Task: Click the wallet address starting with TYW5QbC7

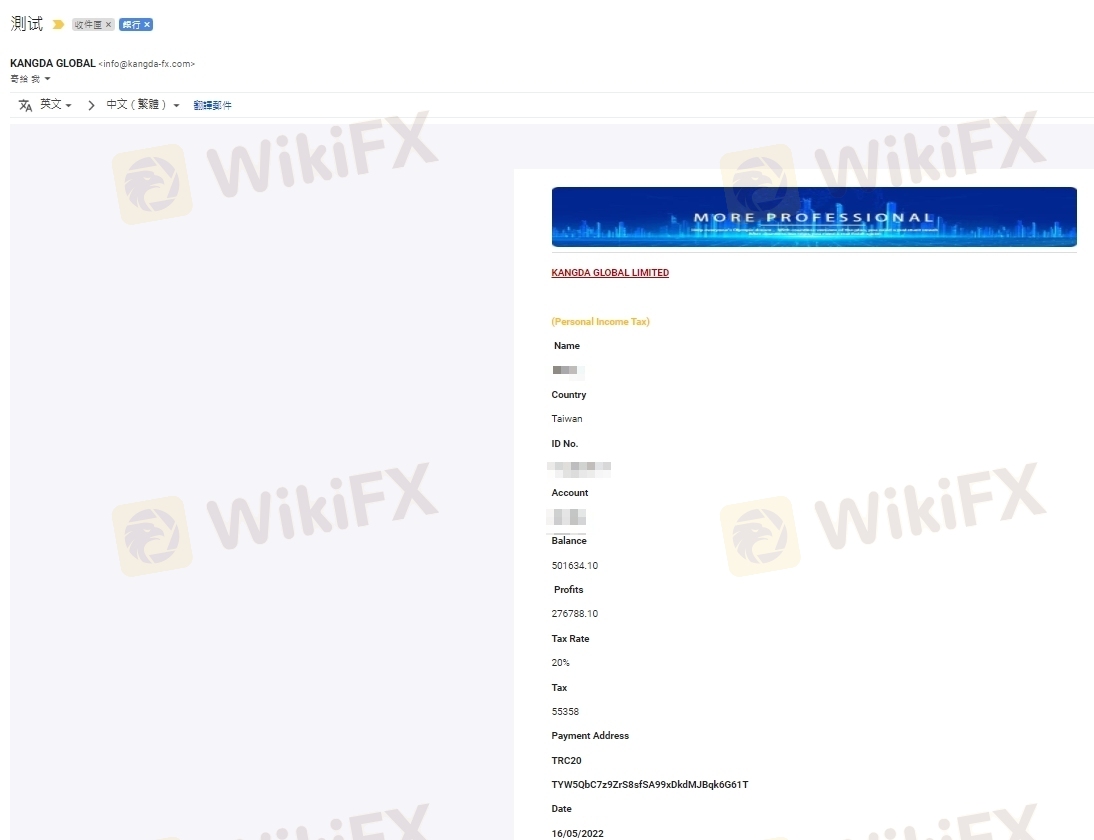Action: point(650,785)
